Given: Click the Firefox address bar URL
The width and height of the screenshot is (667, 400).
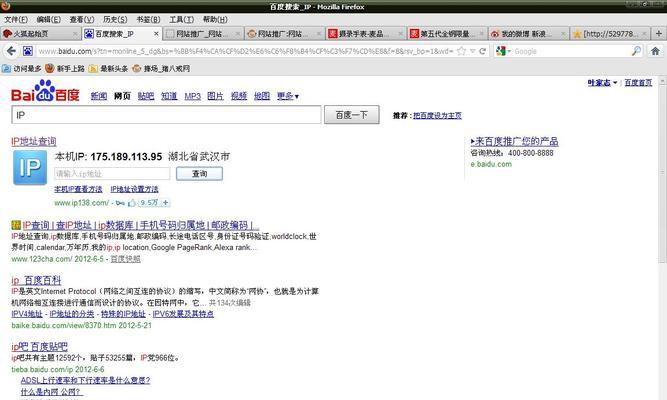Looking at the screenshot, I should [x=246, y=51].
